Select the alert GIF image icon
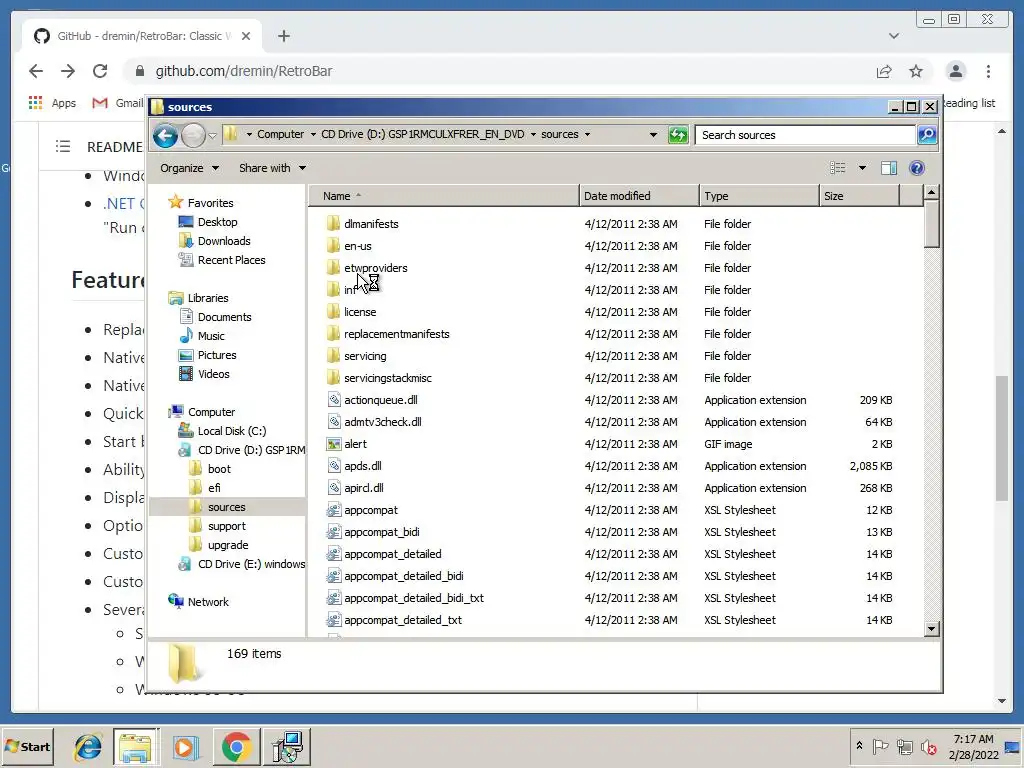Screen dimensions: 1024x768 [x=334, y=444]
